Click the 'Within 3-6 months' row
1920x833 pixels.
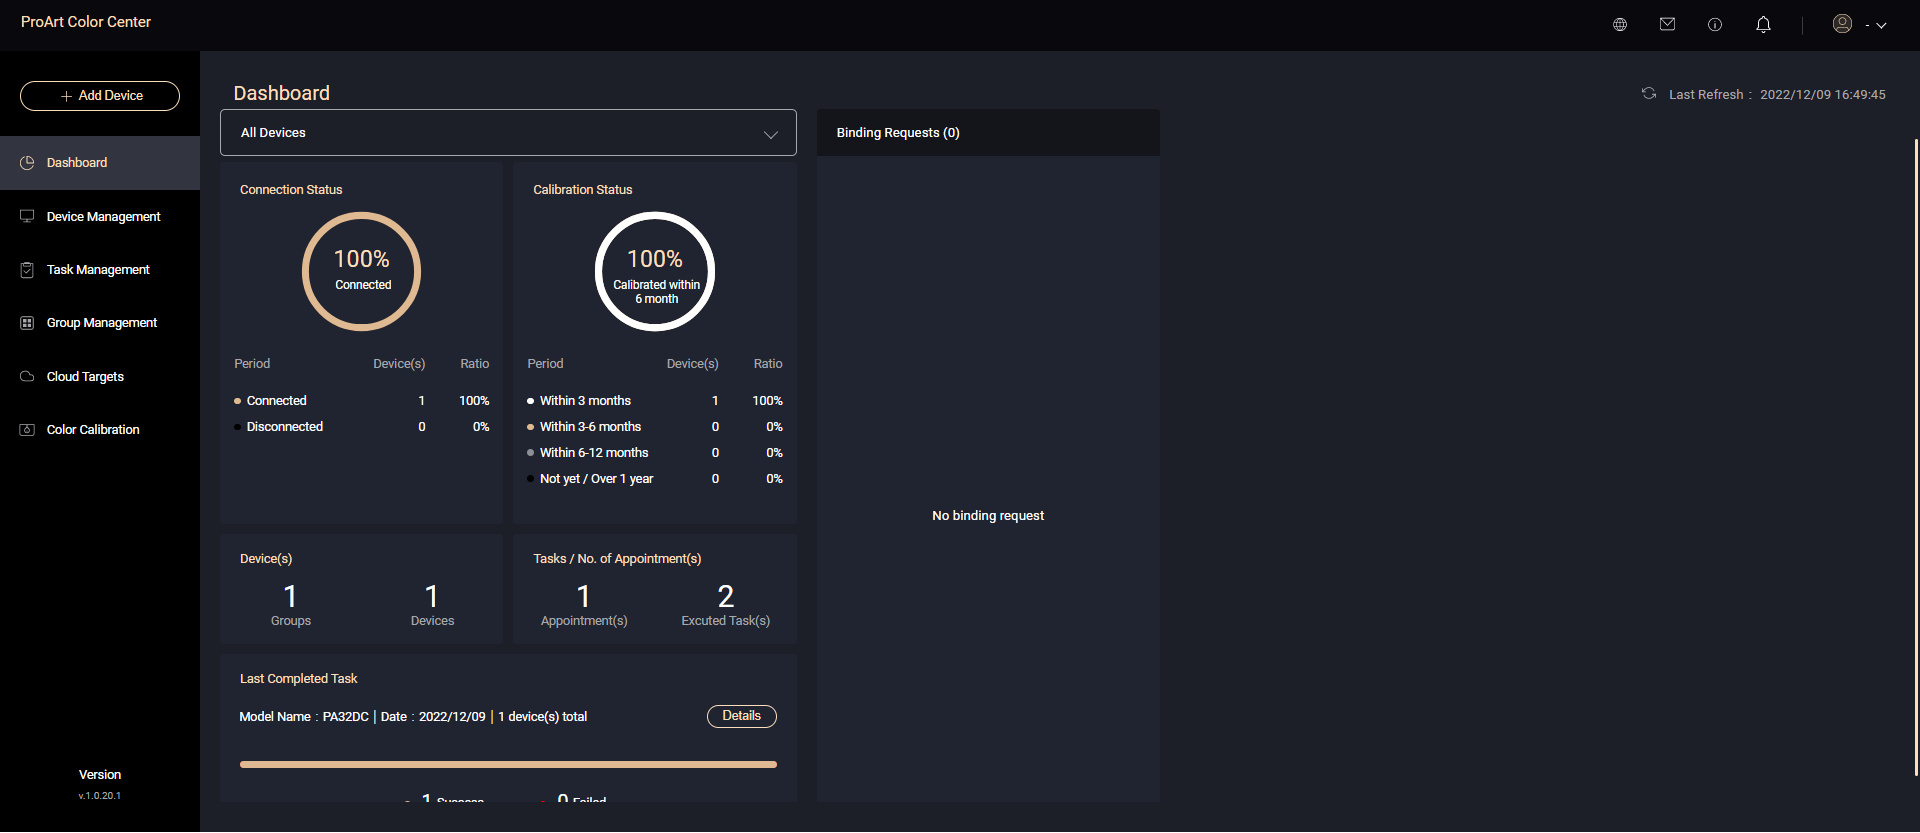[655, 427]
